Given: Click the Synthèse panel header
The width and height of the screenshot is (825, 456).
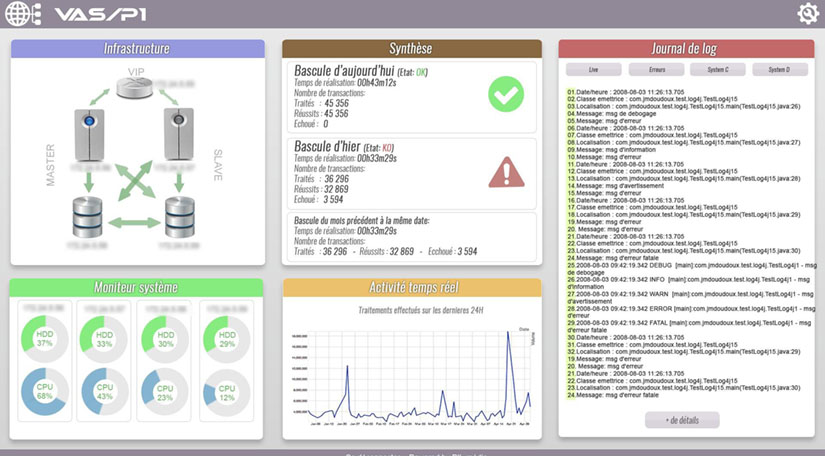Looking at the screenshot, I should pyautogui.click(x=412, y=48).
